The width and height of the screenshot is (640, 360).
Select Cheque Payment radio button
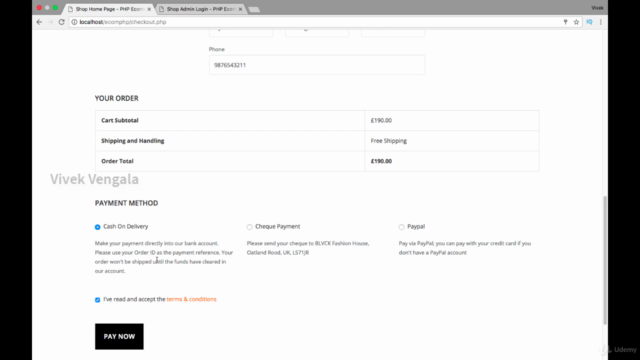point(249,227)
